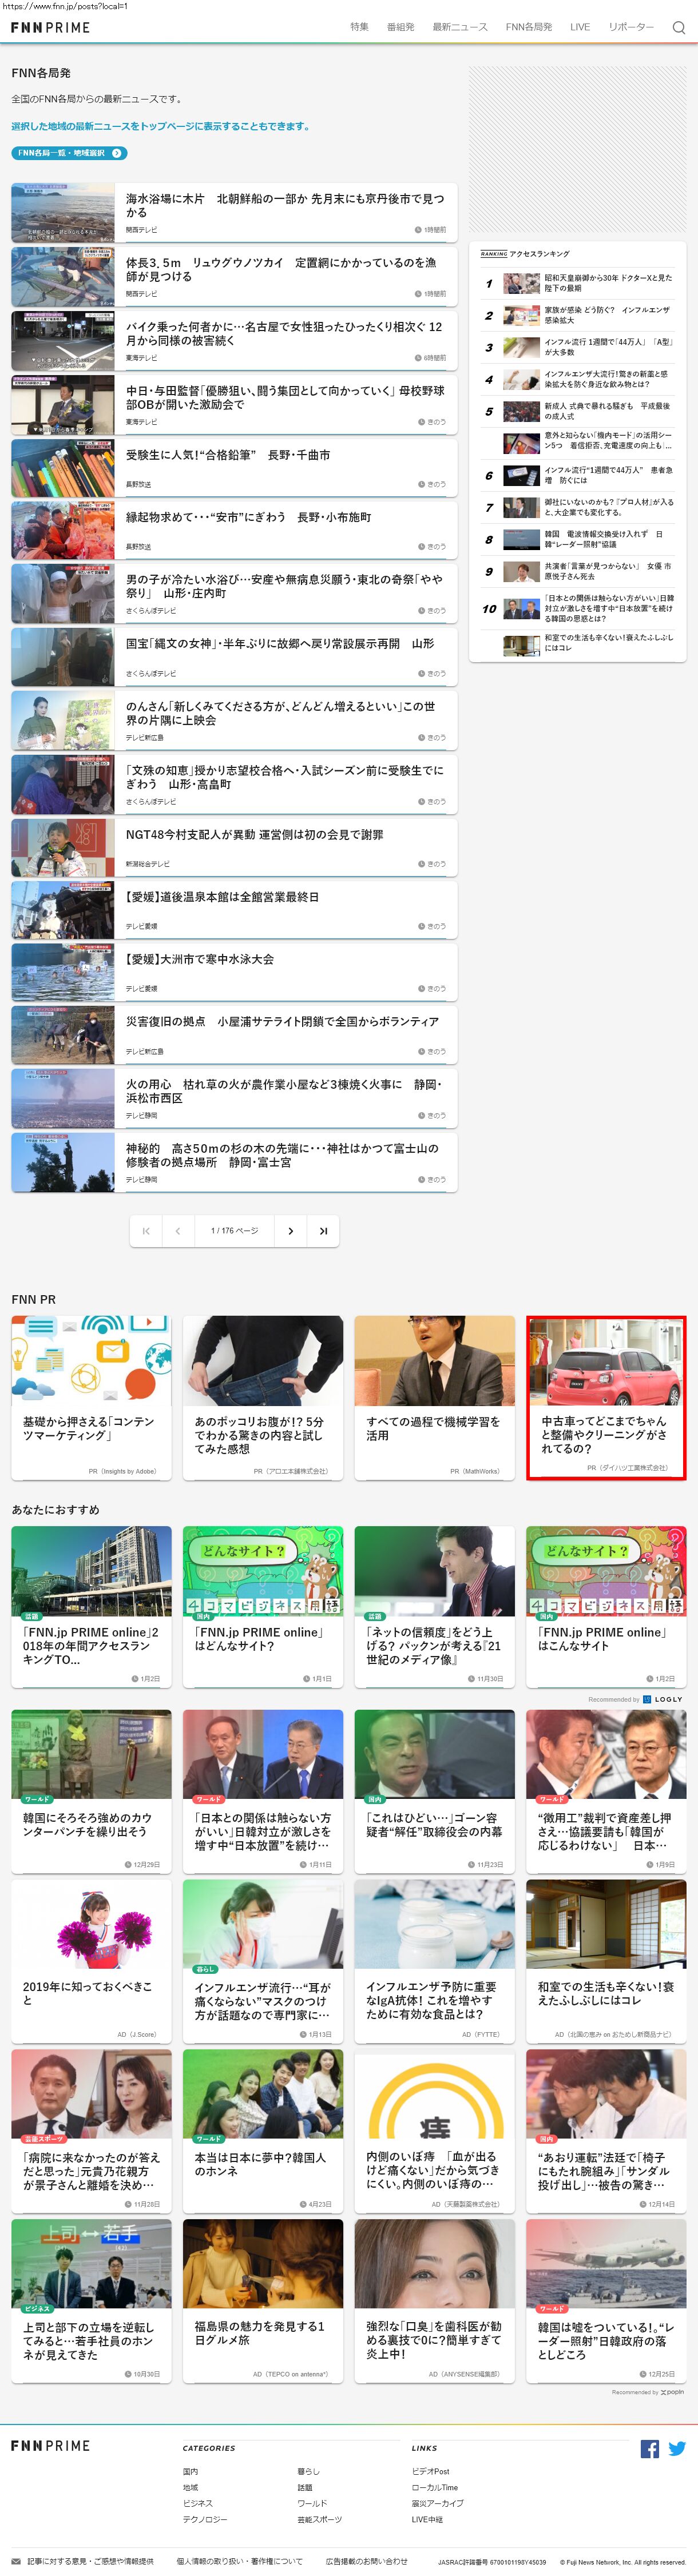Click the FNN各局一覧・地域選択 button
The width and height of the screenshot is (698, 2576).
tap(69, 153)
